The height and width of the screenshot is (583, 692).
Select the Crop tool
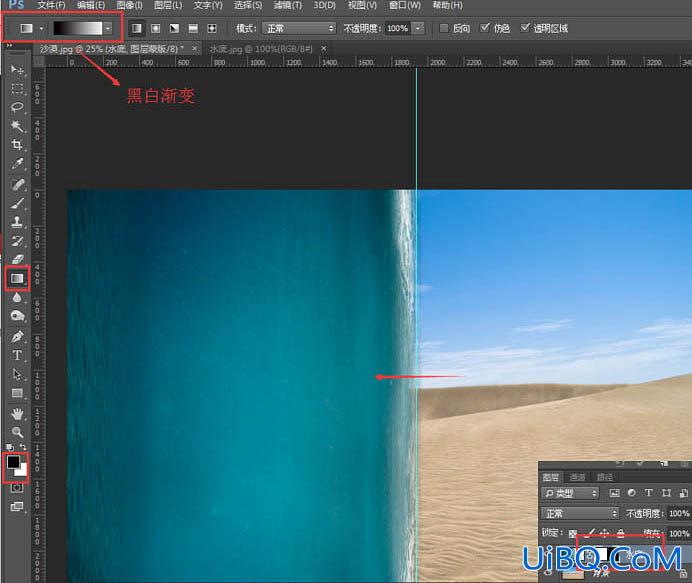pyautogui.click(x=17, y=145)
